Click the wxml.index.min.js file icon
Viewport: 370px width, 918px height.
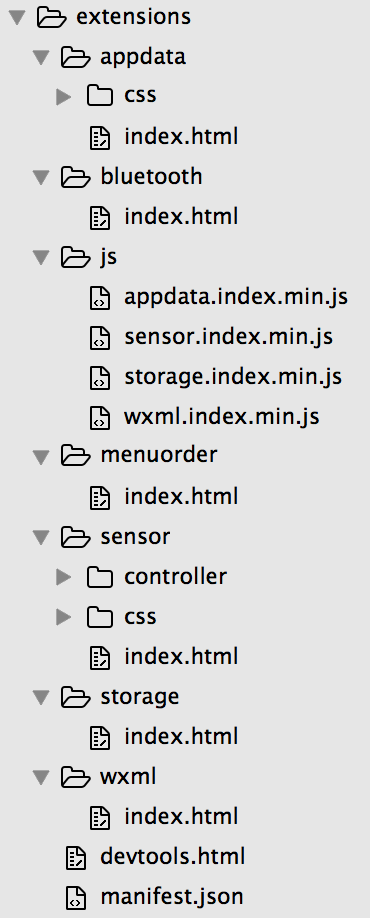100,417
